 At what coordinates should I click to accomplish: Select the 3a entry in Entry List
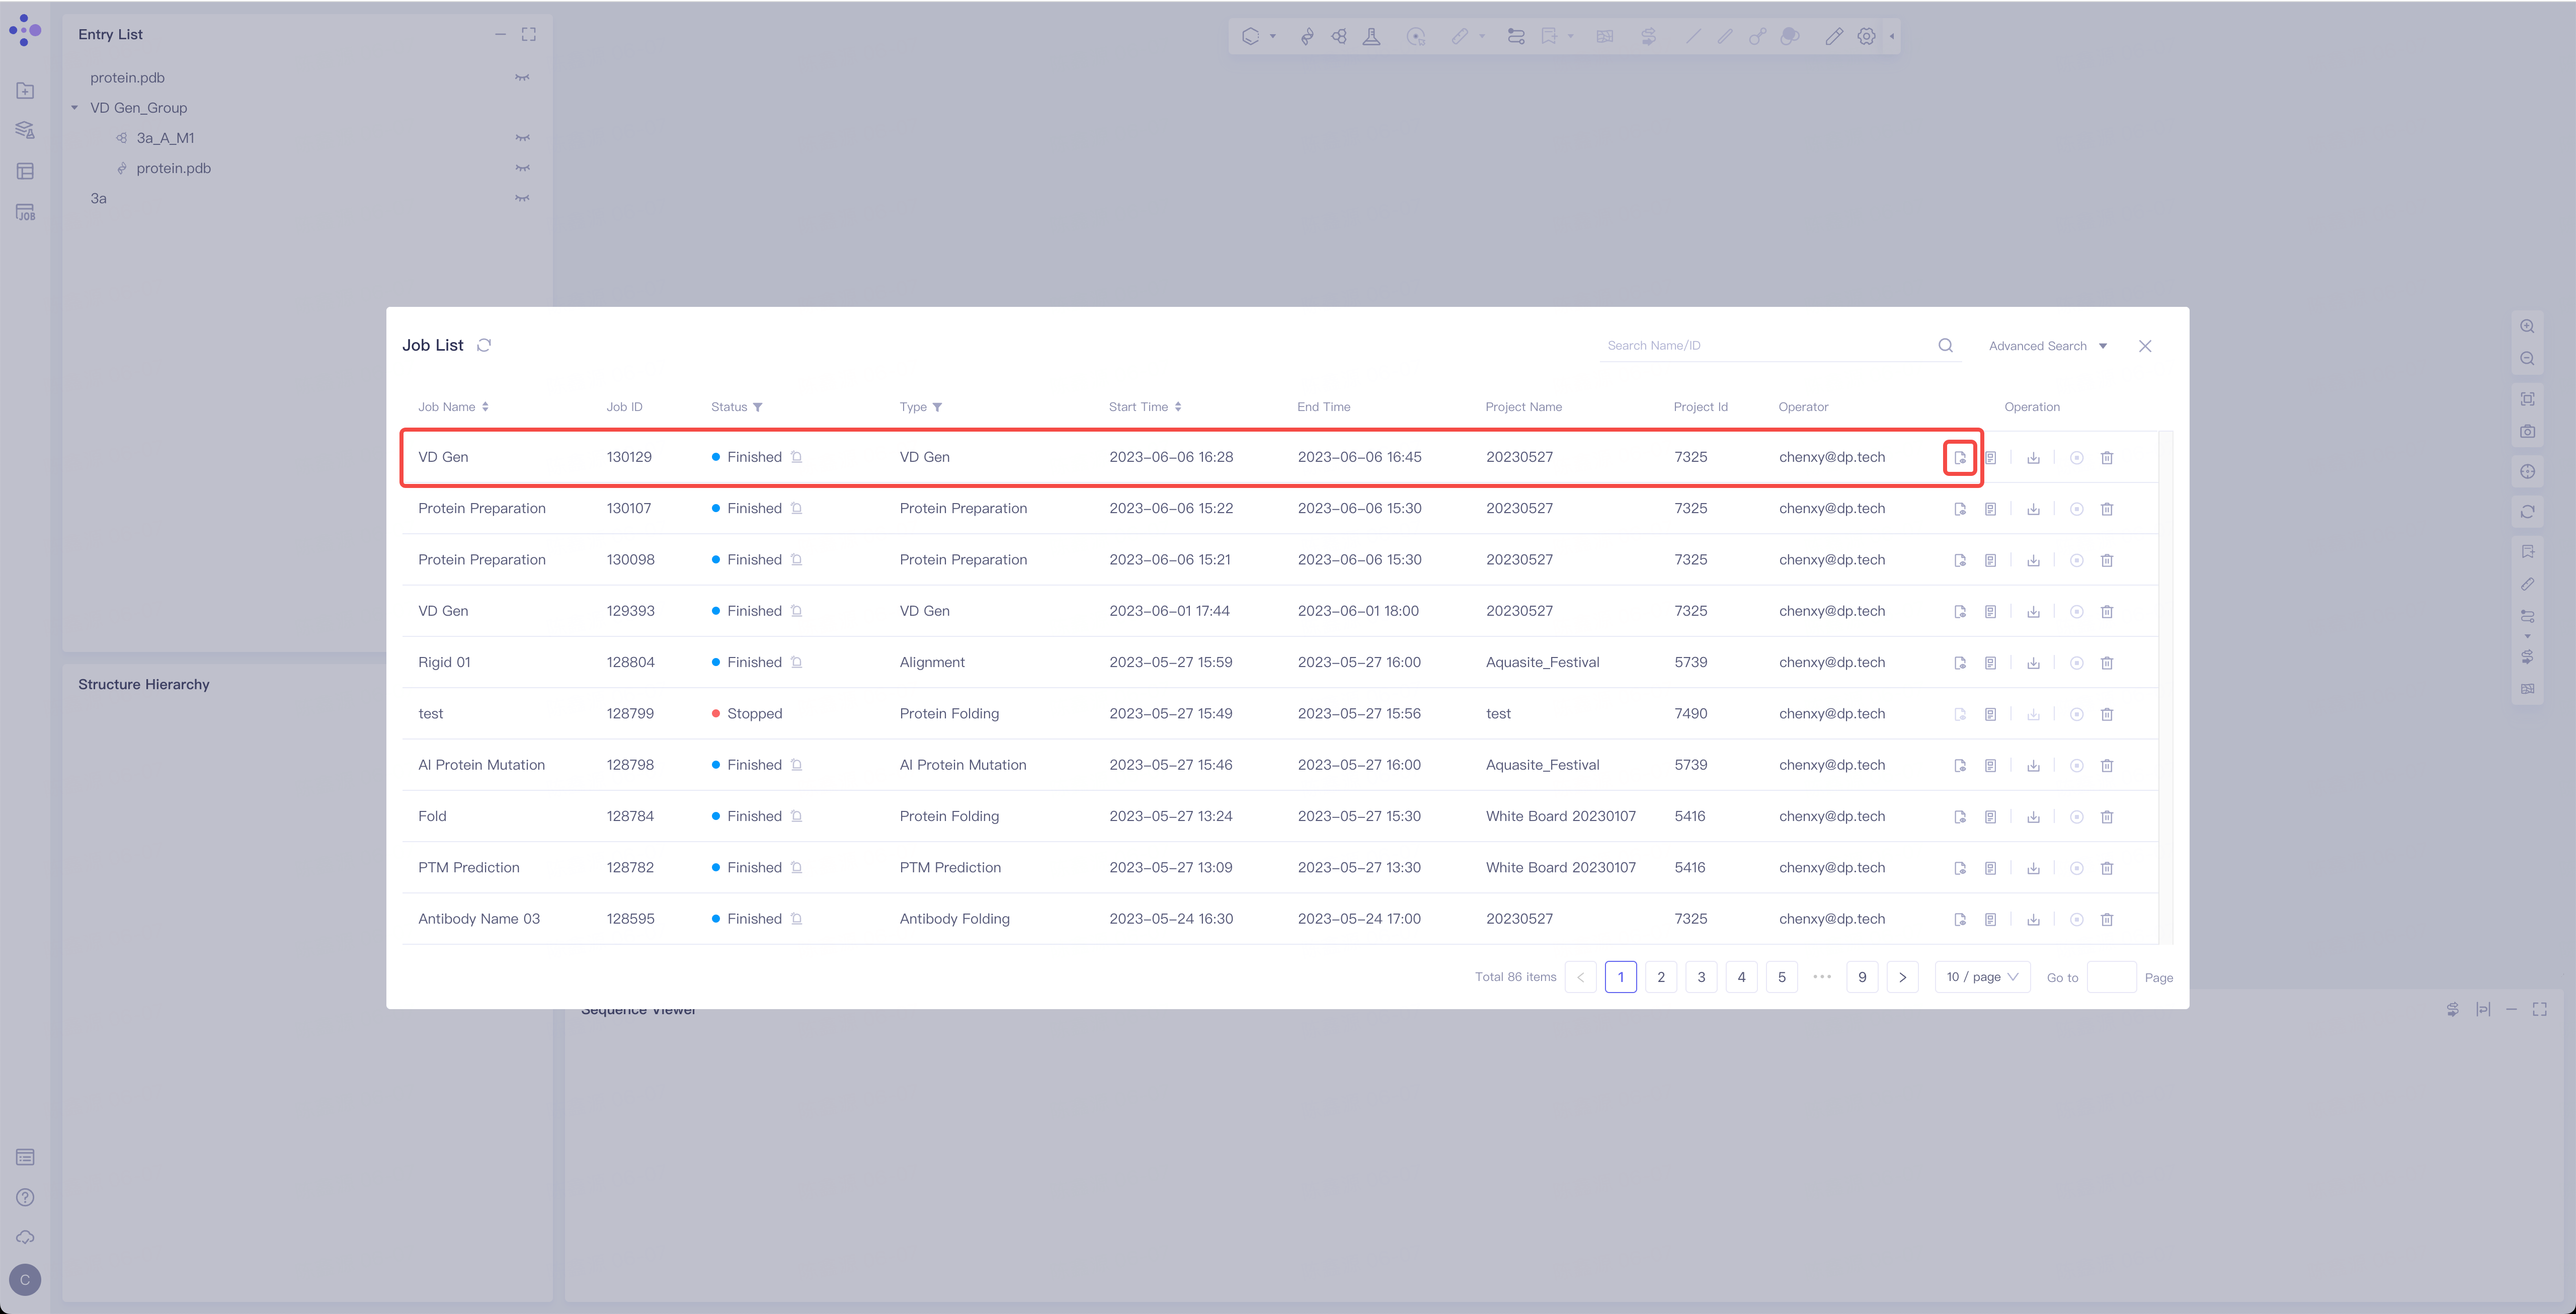[98, 198]
